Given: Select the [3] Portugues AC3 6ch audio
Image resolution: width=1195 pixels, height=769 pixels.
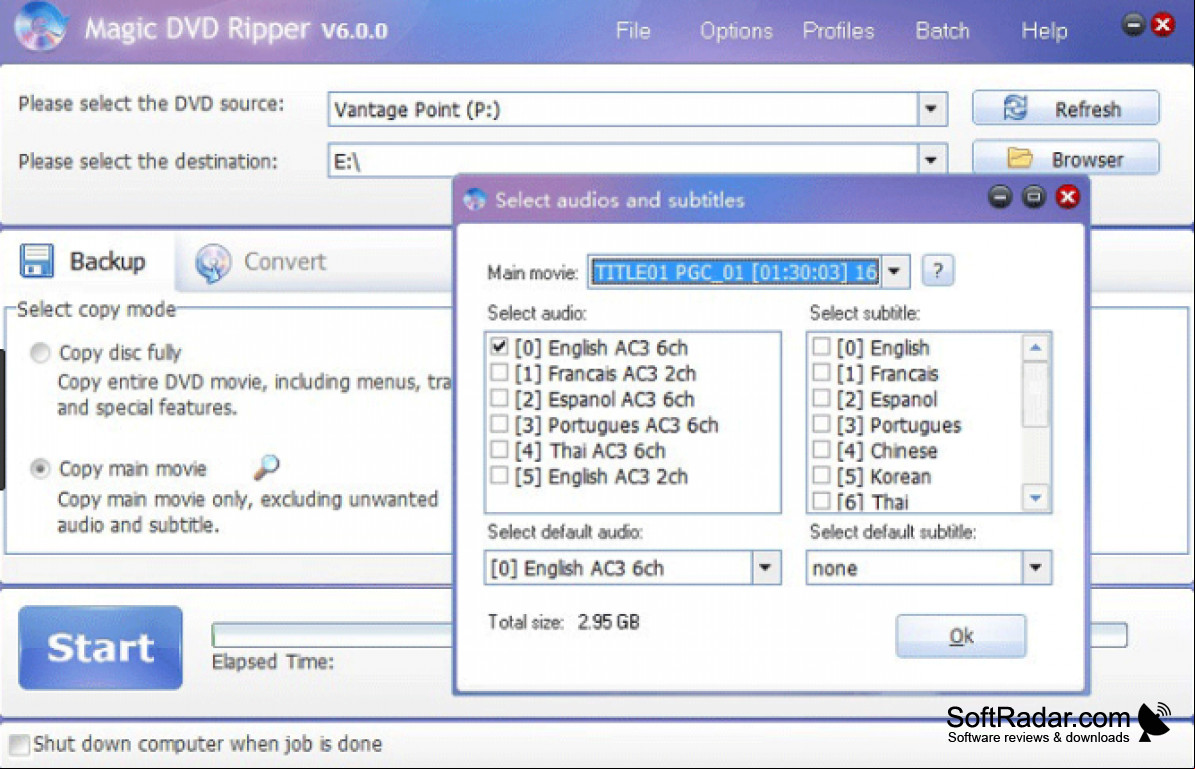Looking at the screenshot, I should tap(499, 425).
